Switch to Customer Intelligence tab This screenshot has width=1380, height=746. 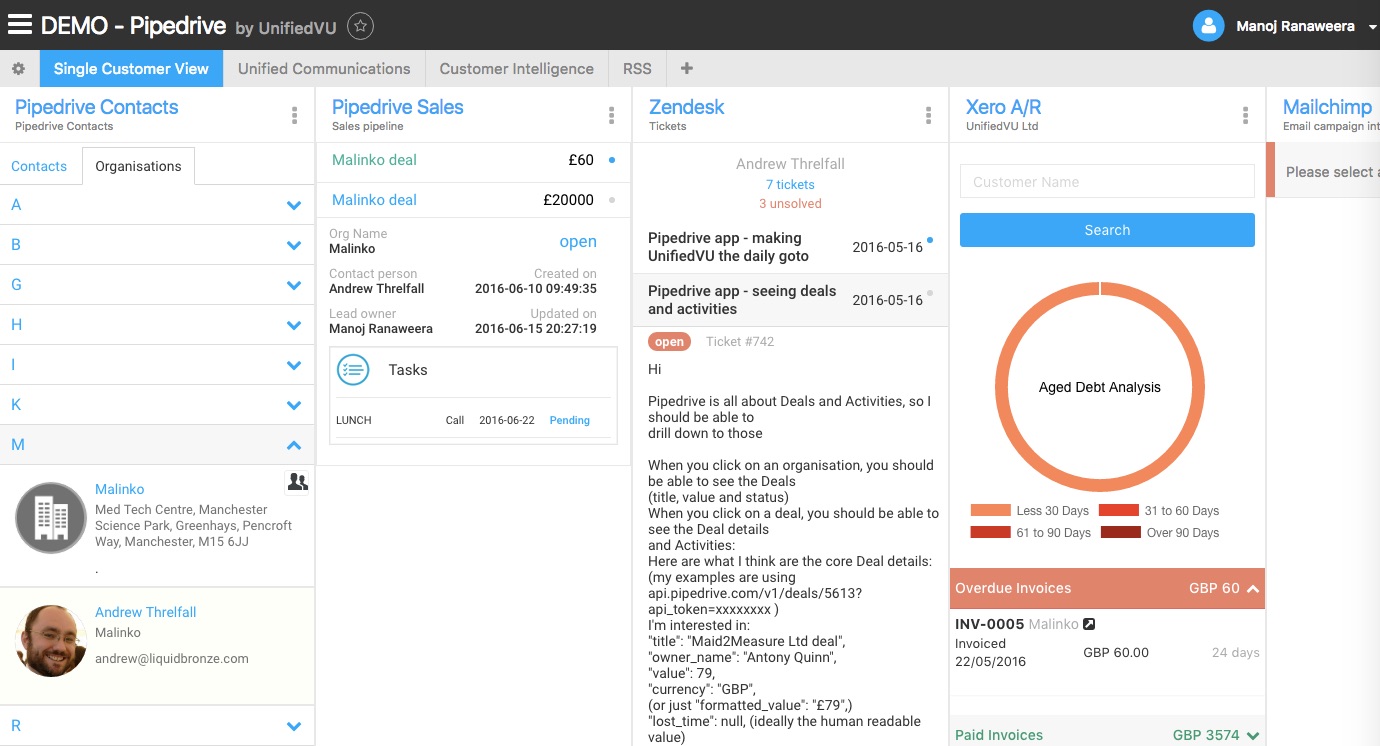(x=517, y=69)
